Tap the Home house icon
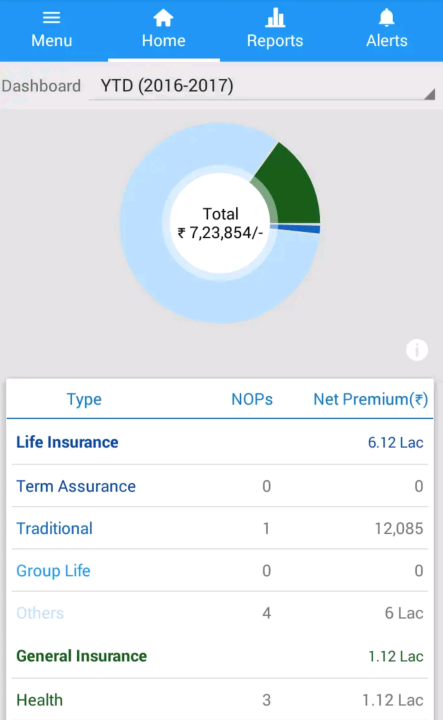 tap(163, 18)
